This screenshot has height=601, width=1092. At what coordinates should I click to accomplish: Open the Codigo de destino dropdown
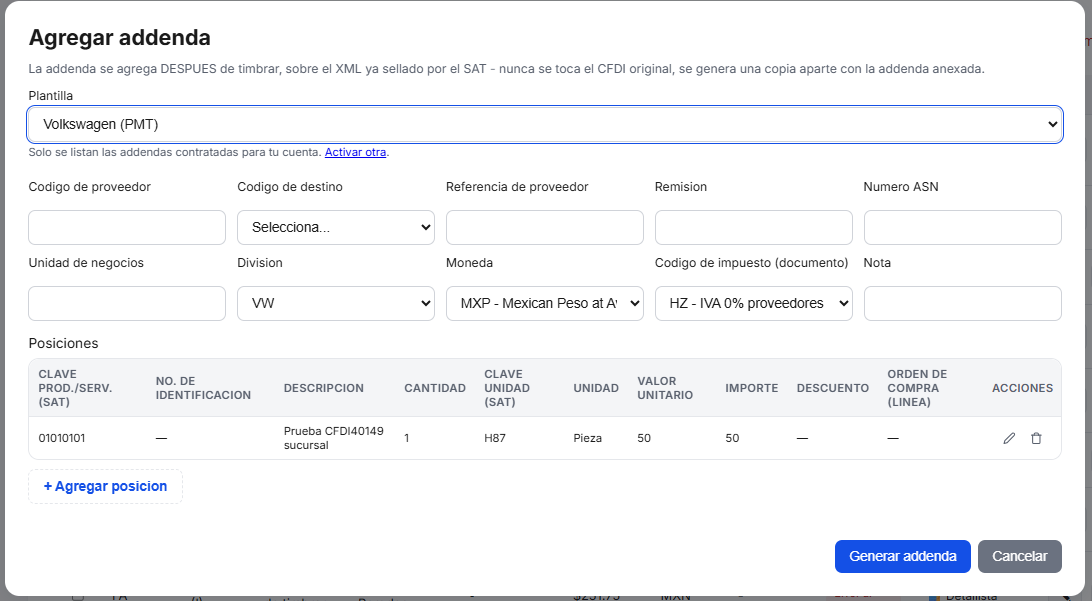pos(336,227)
